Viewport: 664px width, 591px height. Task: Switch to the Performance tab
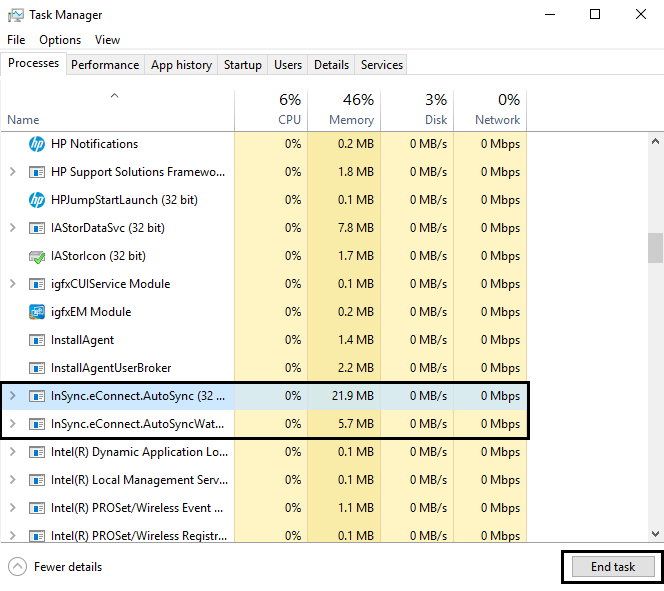[105, 65]
